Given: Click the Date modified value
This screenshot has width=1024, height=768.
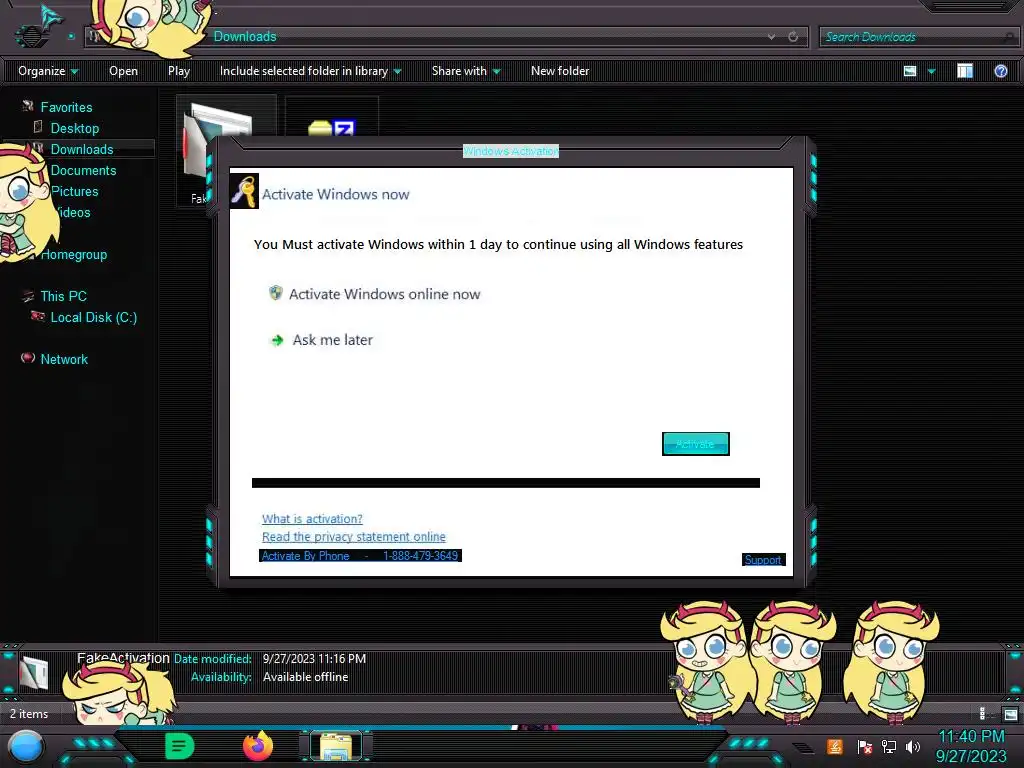Looking at the screenshot, I should click(x=314, y=659).
